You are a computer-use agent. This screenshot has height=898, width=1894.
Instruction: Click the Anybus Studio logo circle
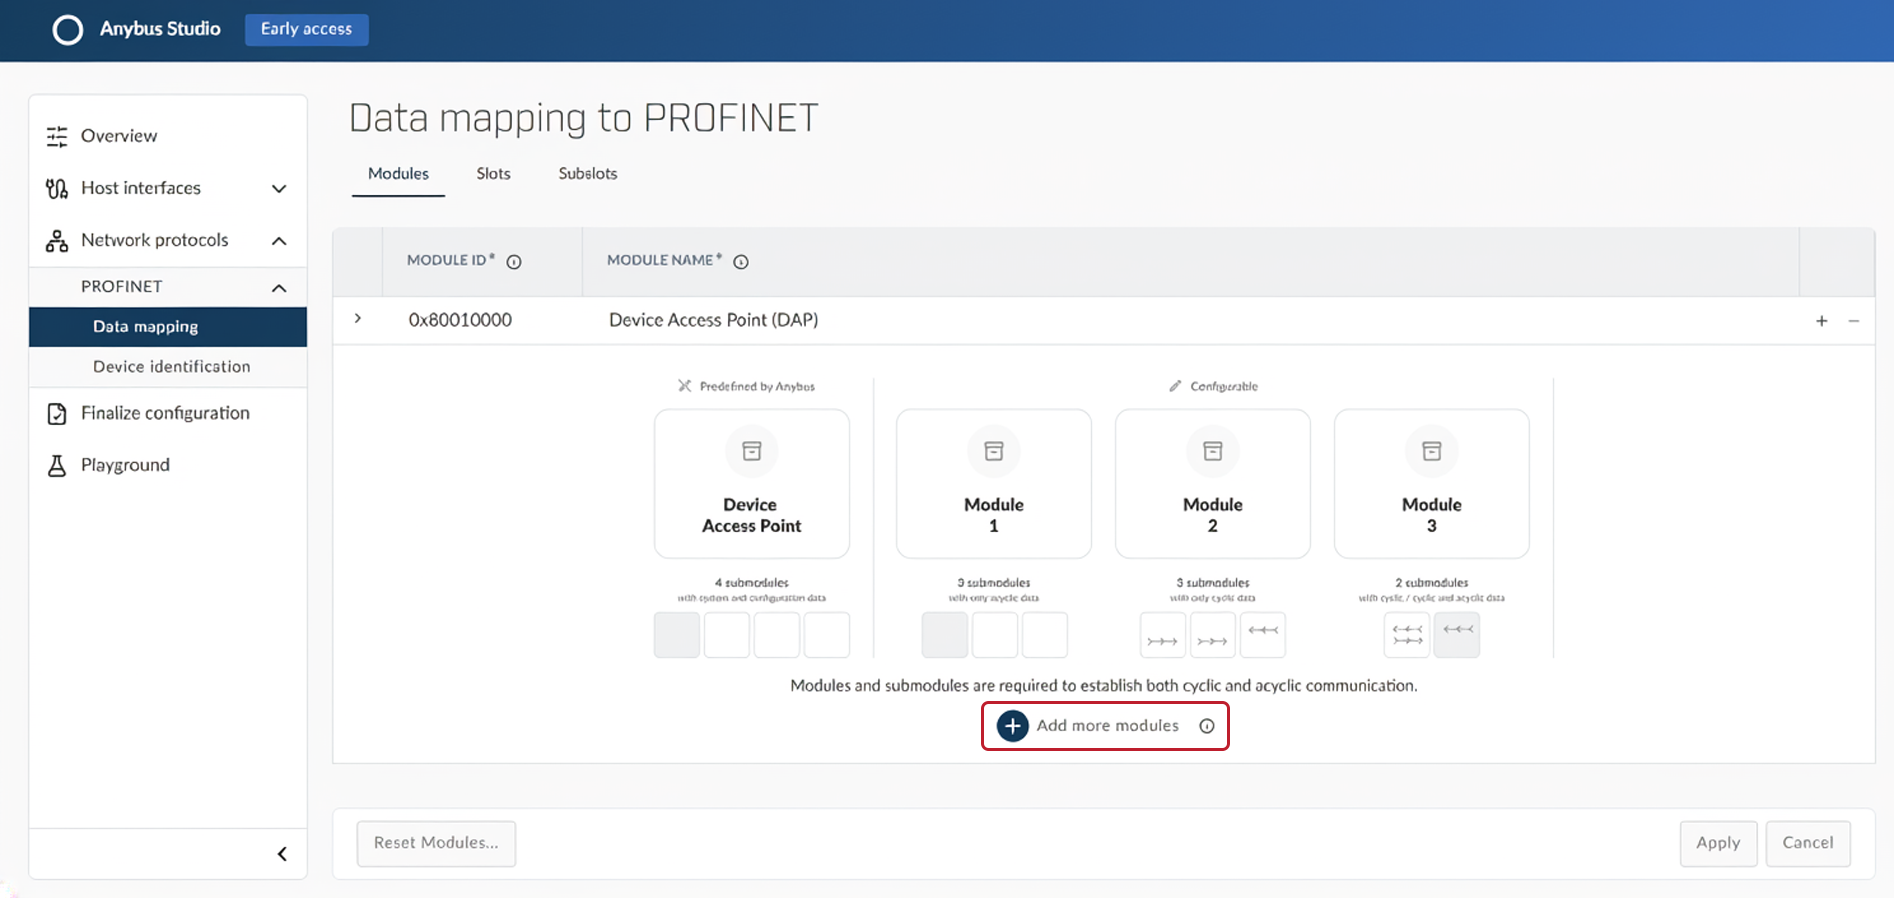(68, 30)
